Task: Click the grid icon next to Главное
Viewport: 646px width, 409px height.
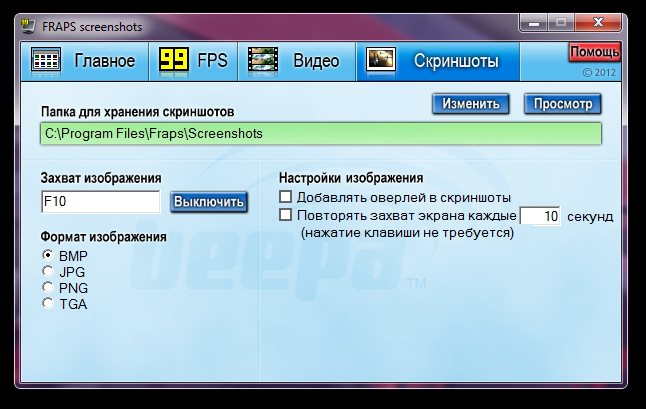Action: [46, 61]
